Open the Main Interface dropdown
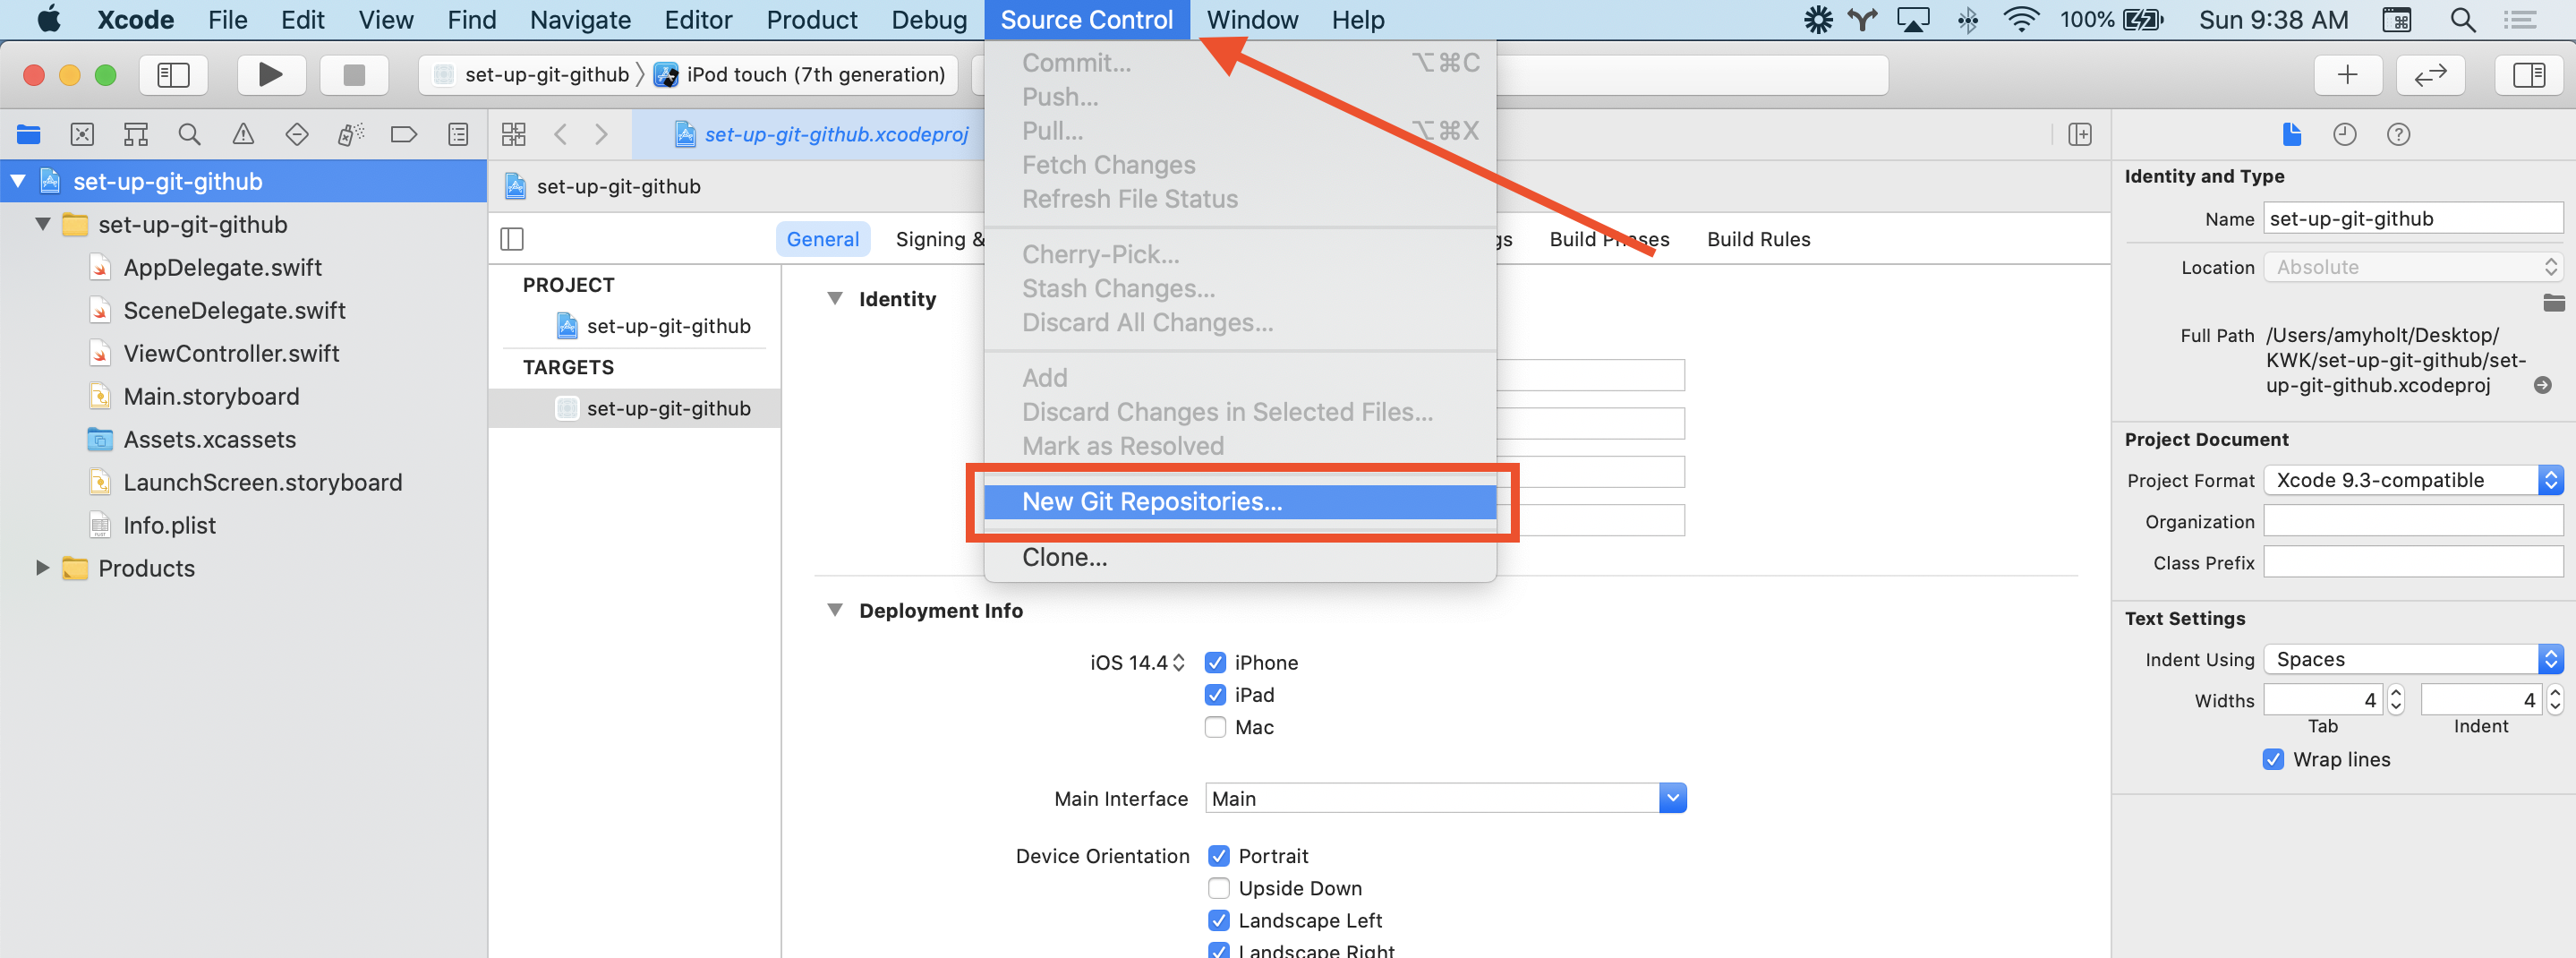 (1672, 798)
